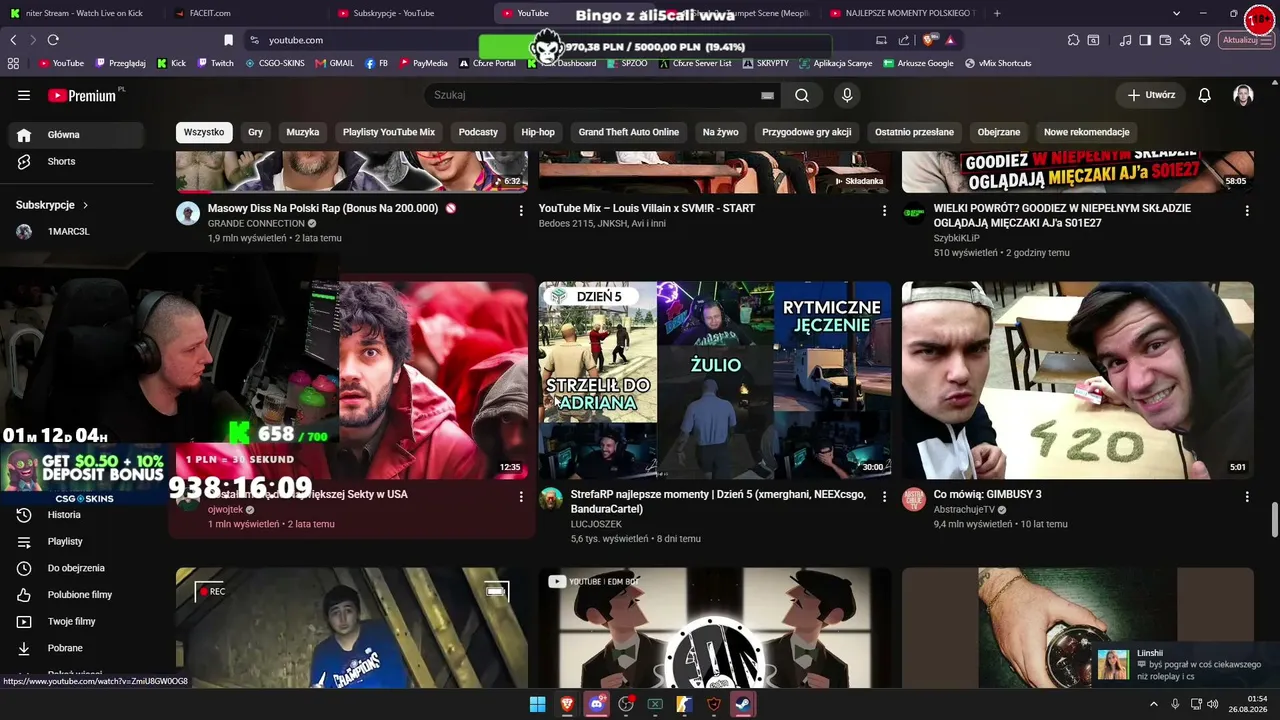Select the Gry filter chip
Screen dimensions: 1280x720
(256, 132)
